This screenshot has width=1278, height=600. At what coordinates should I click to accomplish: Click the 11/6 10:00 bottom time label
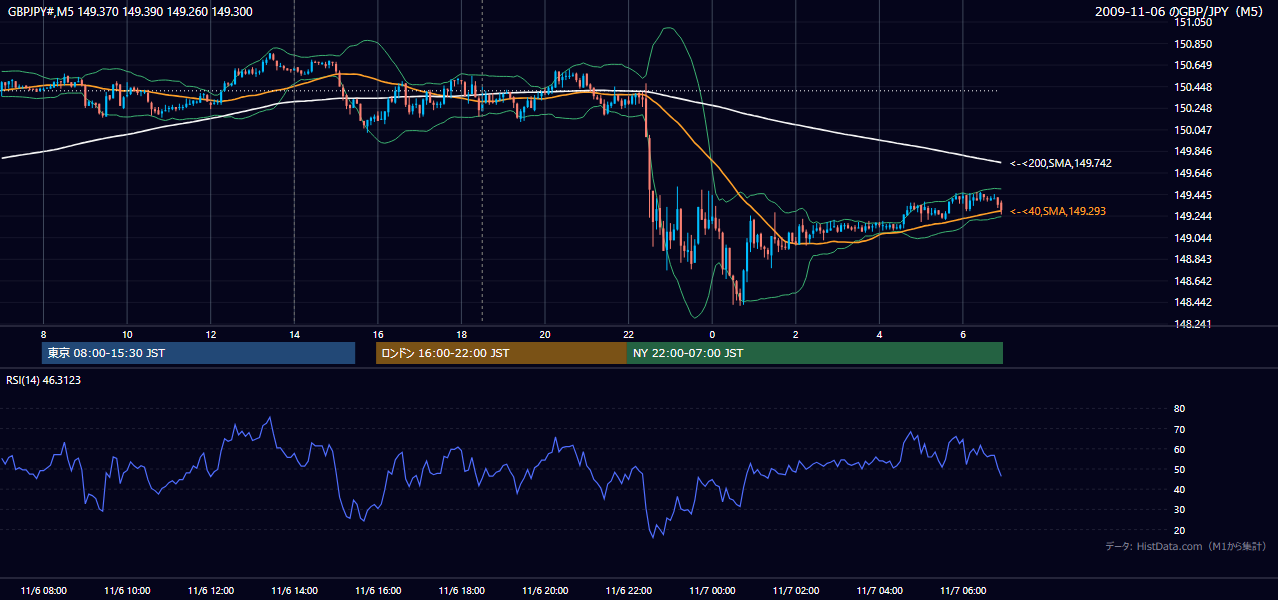(127, 591)
